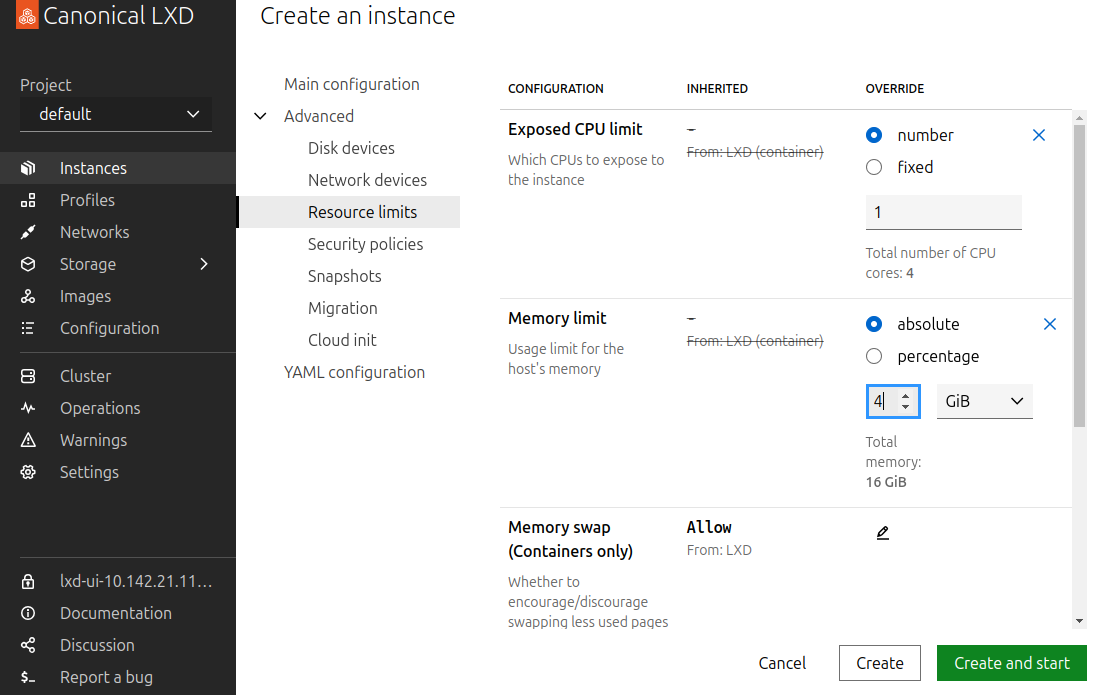Open Profiles via its sidebar icon
The height and width of the screenshot is (695, 1099).
(28, 200)
